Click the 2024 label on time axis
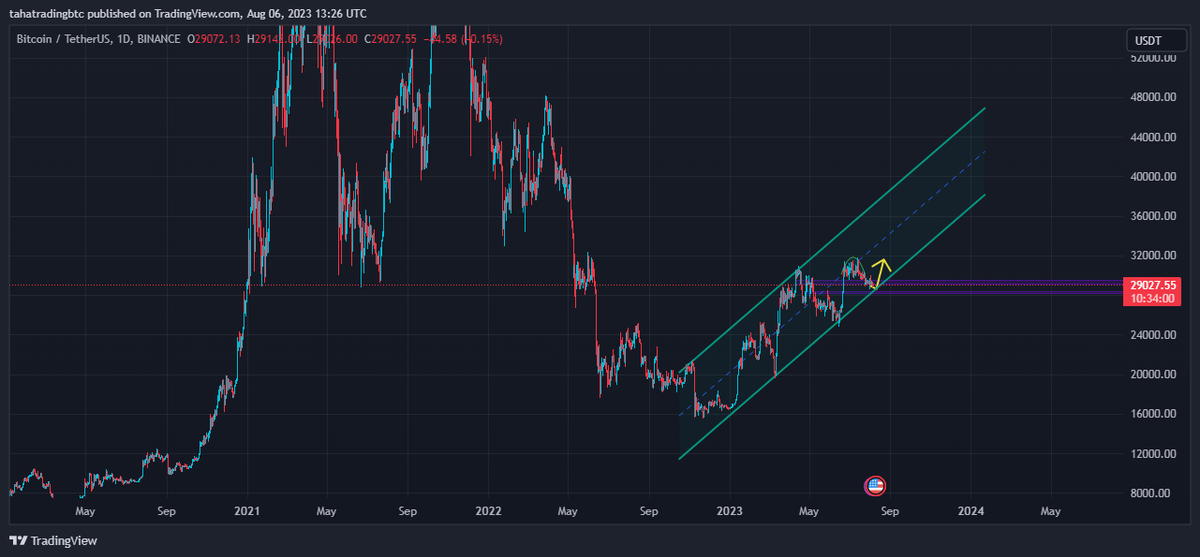The height and width of the screenshot is (557, 1200). pyautogui.click(x=971, y=510)
